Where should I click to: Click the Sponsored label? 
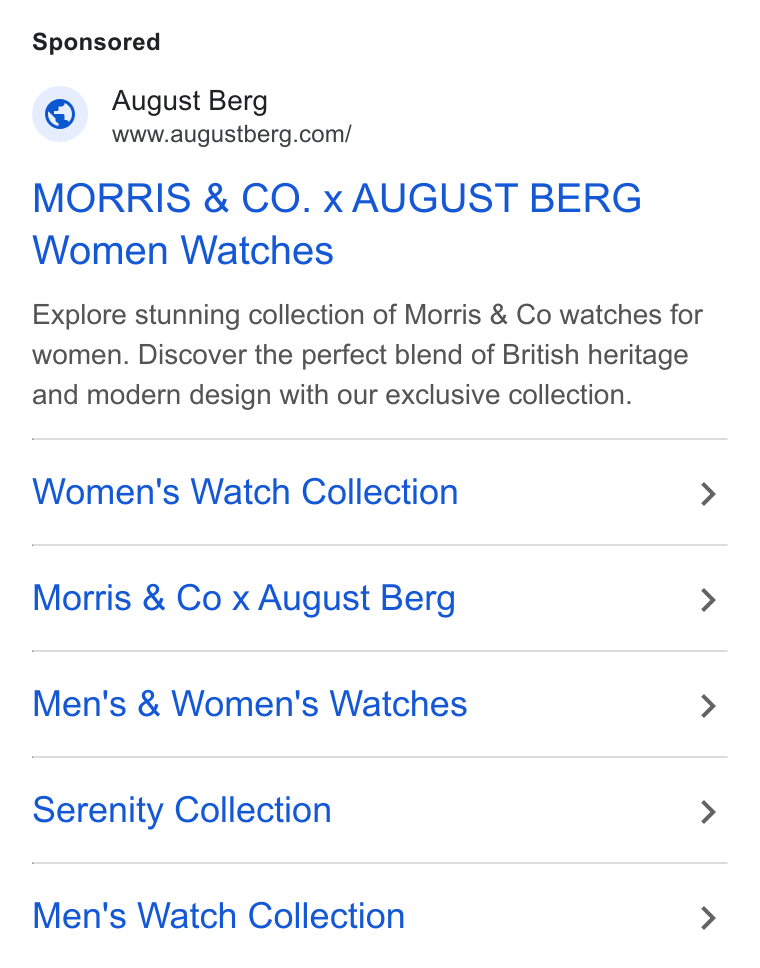coord(96,42)
